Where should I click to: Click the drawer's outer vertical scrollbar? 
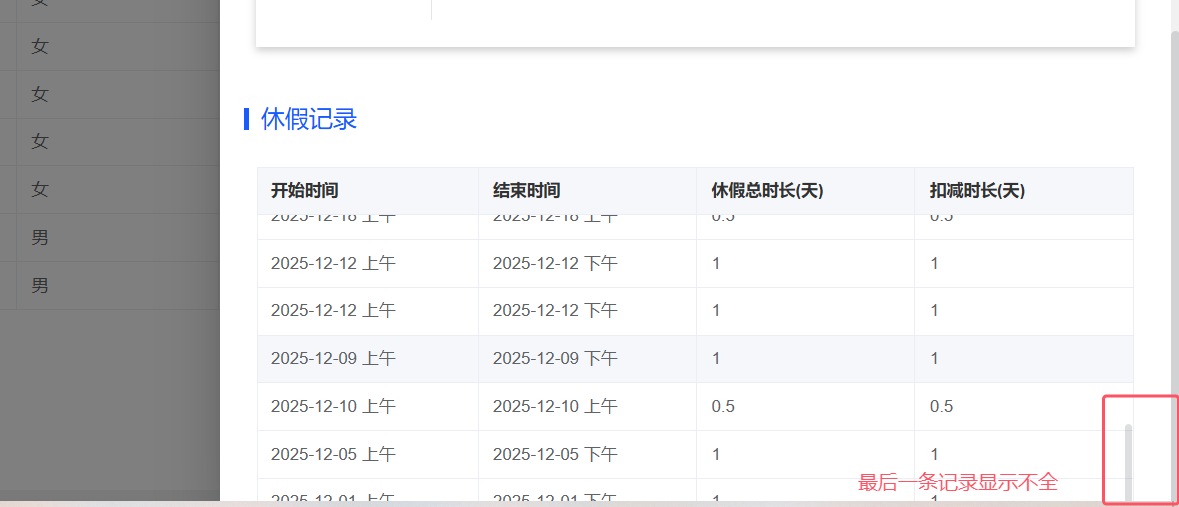(x=1174, y=250)
